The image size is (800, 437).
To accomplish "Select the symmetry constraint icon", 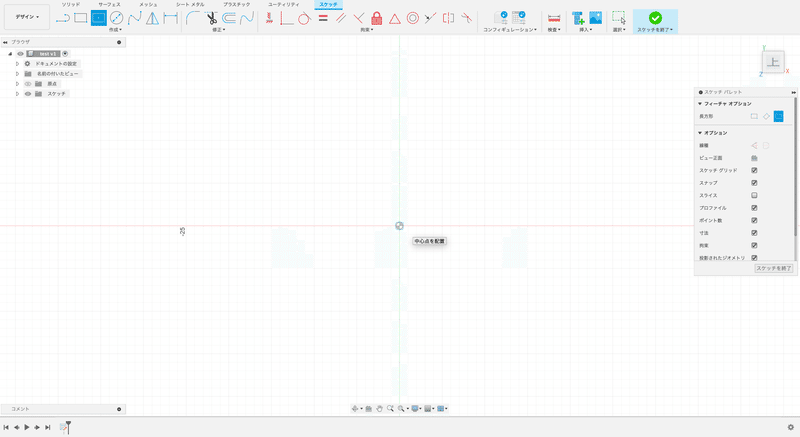I will pyautogui.click(x=448, y=18).
